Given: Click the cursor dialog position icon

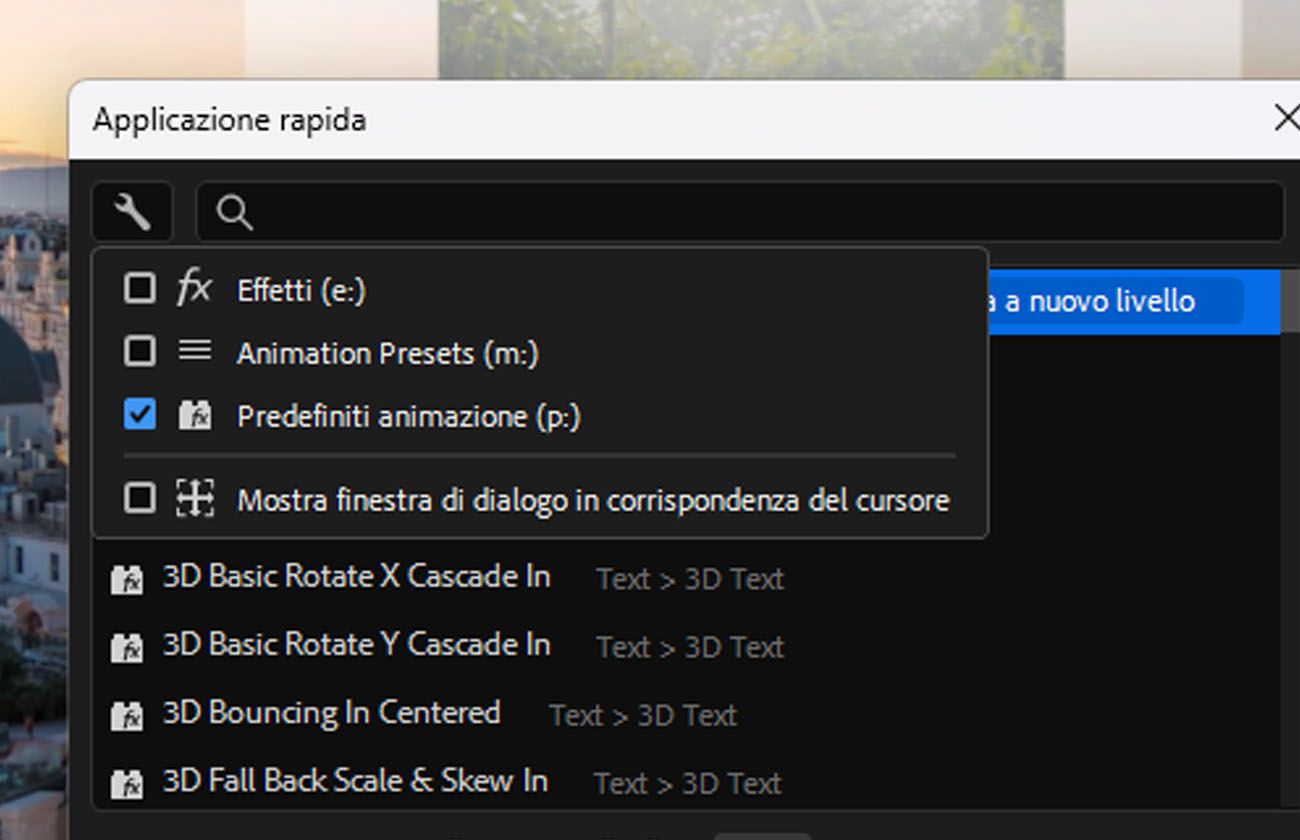Looking at the screenshot, I should [194, 497].
